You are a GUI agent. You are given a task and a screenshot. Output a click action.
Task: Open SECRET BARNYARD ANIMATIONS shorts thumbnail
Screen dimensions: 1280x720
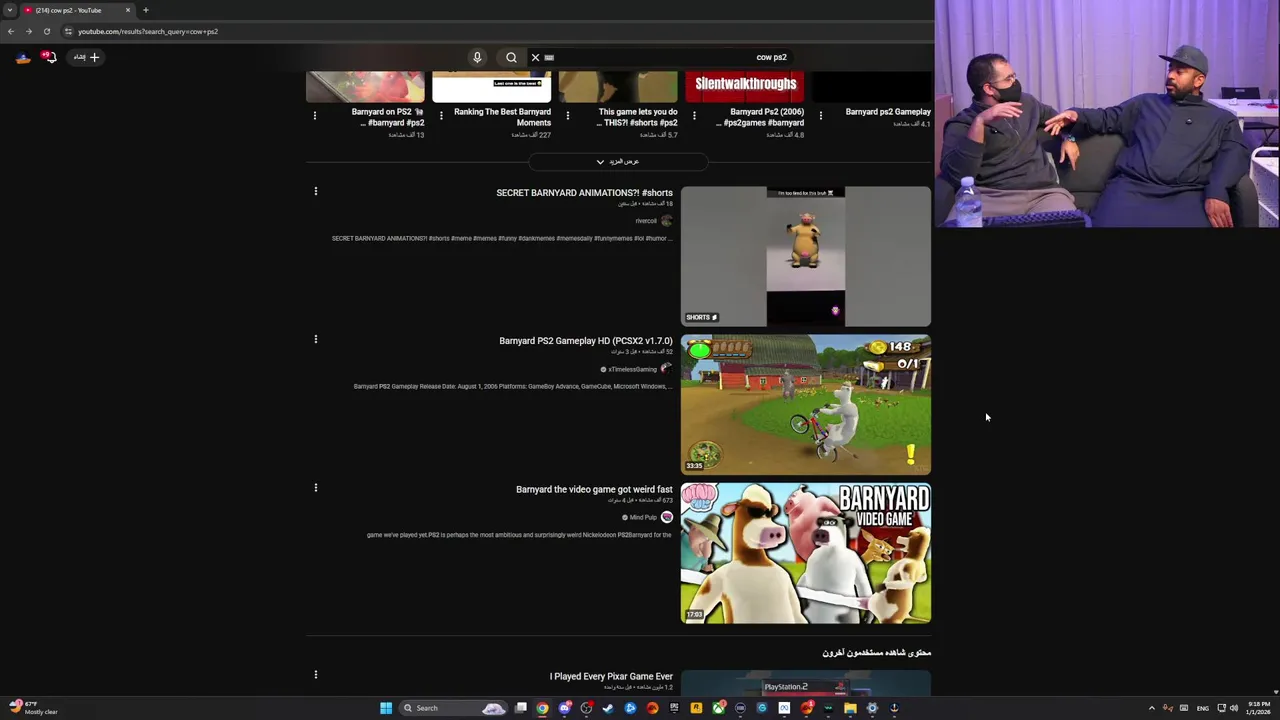(806, 256)
